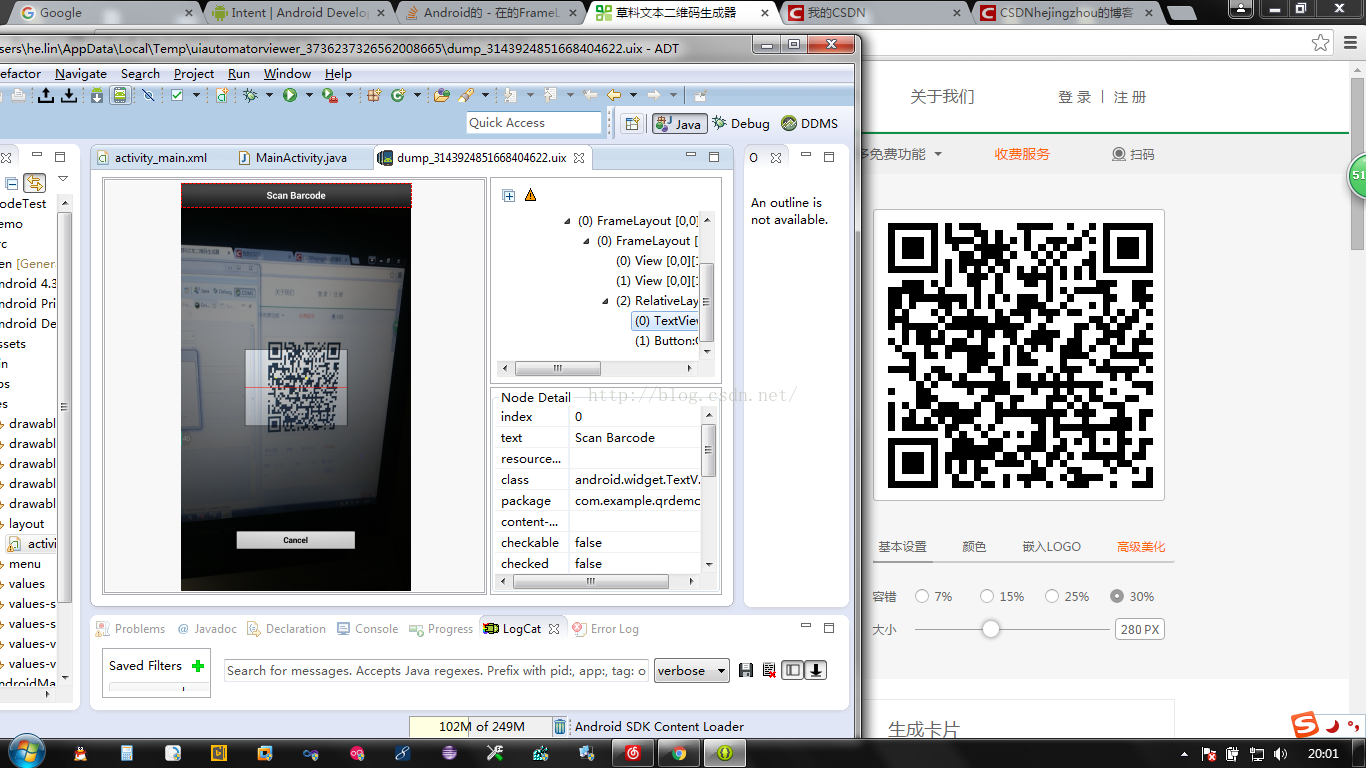Click the bookmark star in Chrome address bar
Image resolution: width=1366 pixels, height=768 pixels.
[1321, 43]
